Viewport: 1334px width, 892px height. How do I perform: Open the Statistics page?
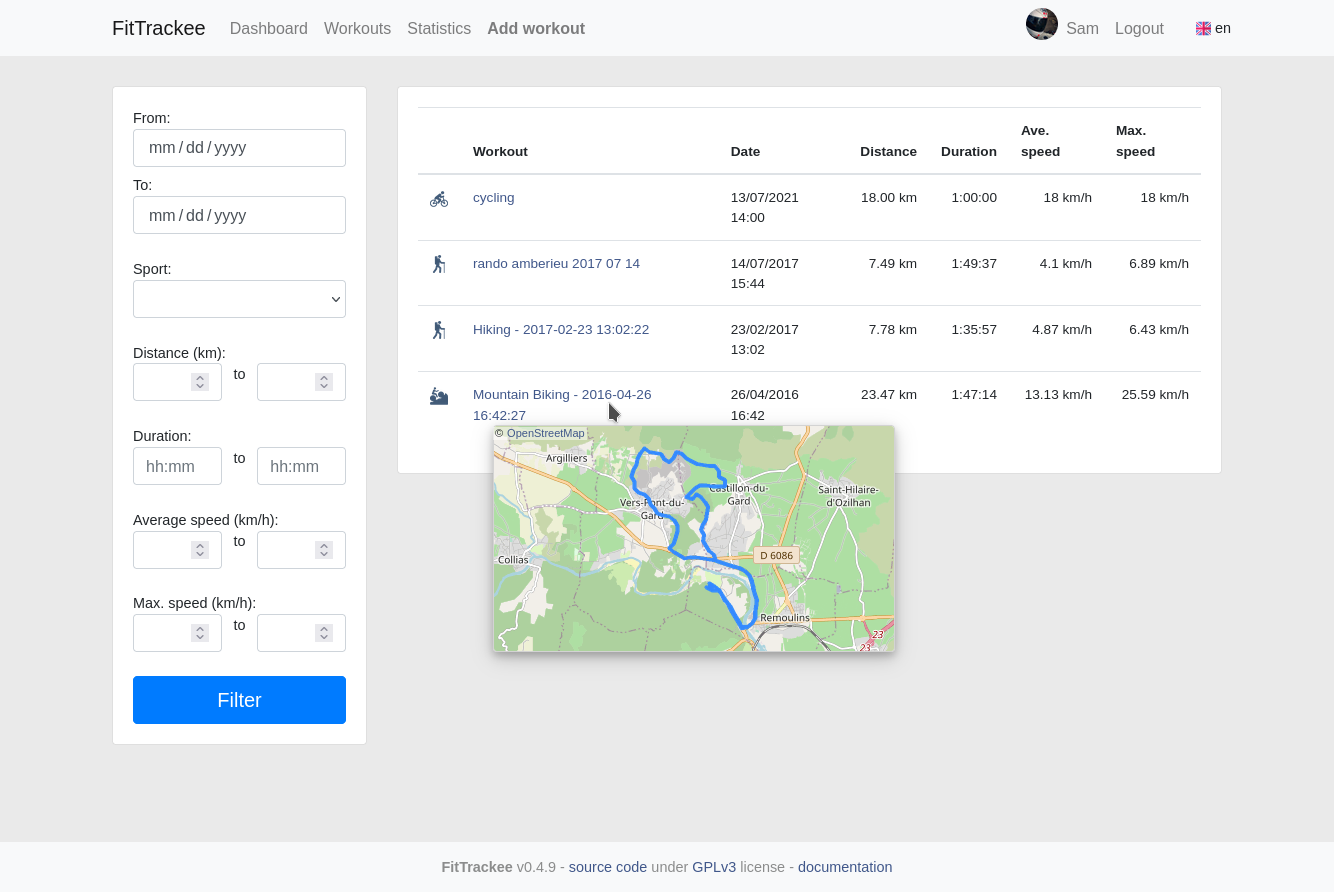[438, 29]
